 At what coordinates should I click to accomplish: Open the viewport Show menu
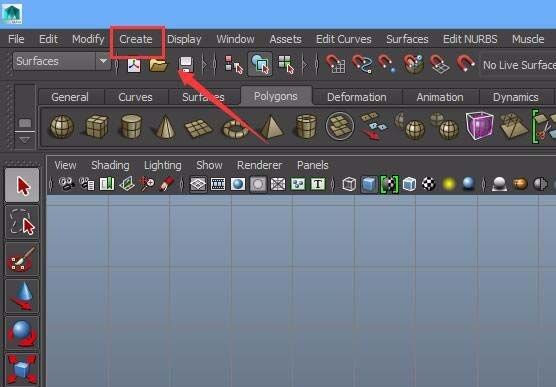(x=209, y=165)
